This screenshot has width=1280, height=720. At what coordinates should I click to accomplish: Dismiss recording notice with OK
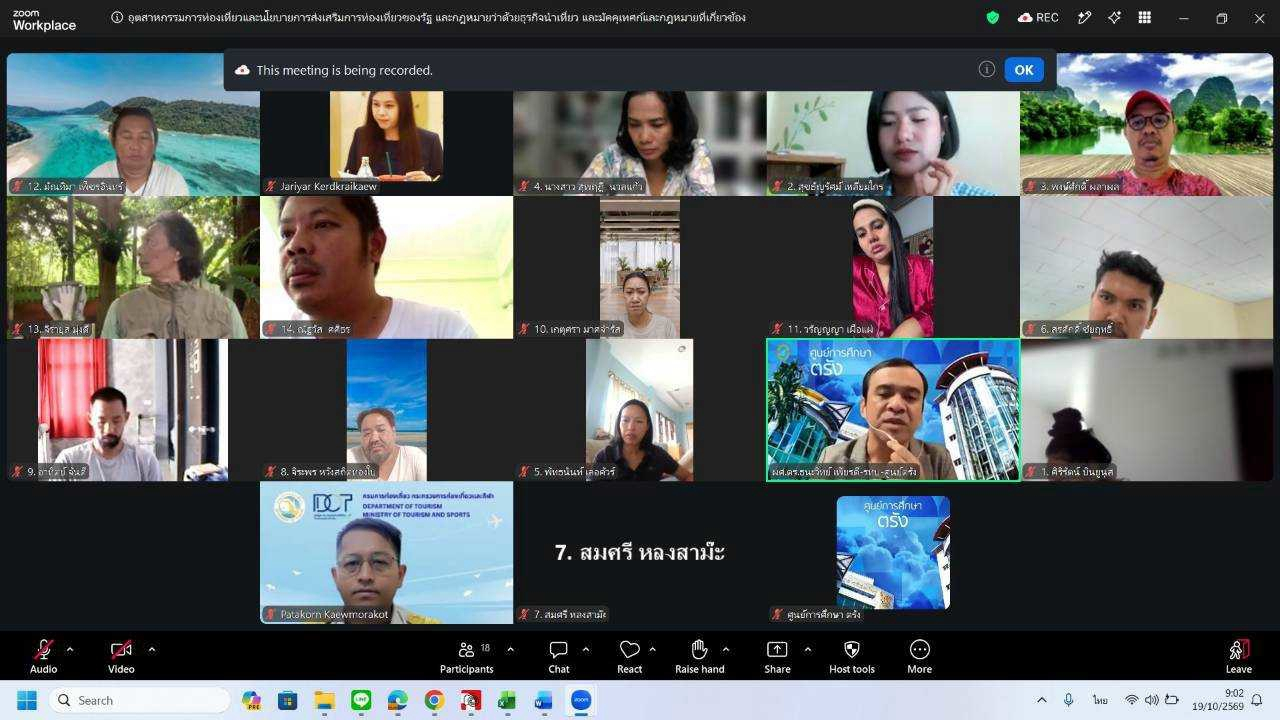[x=1024, y=70]
